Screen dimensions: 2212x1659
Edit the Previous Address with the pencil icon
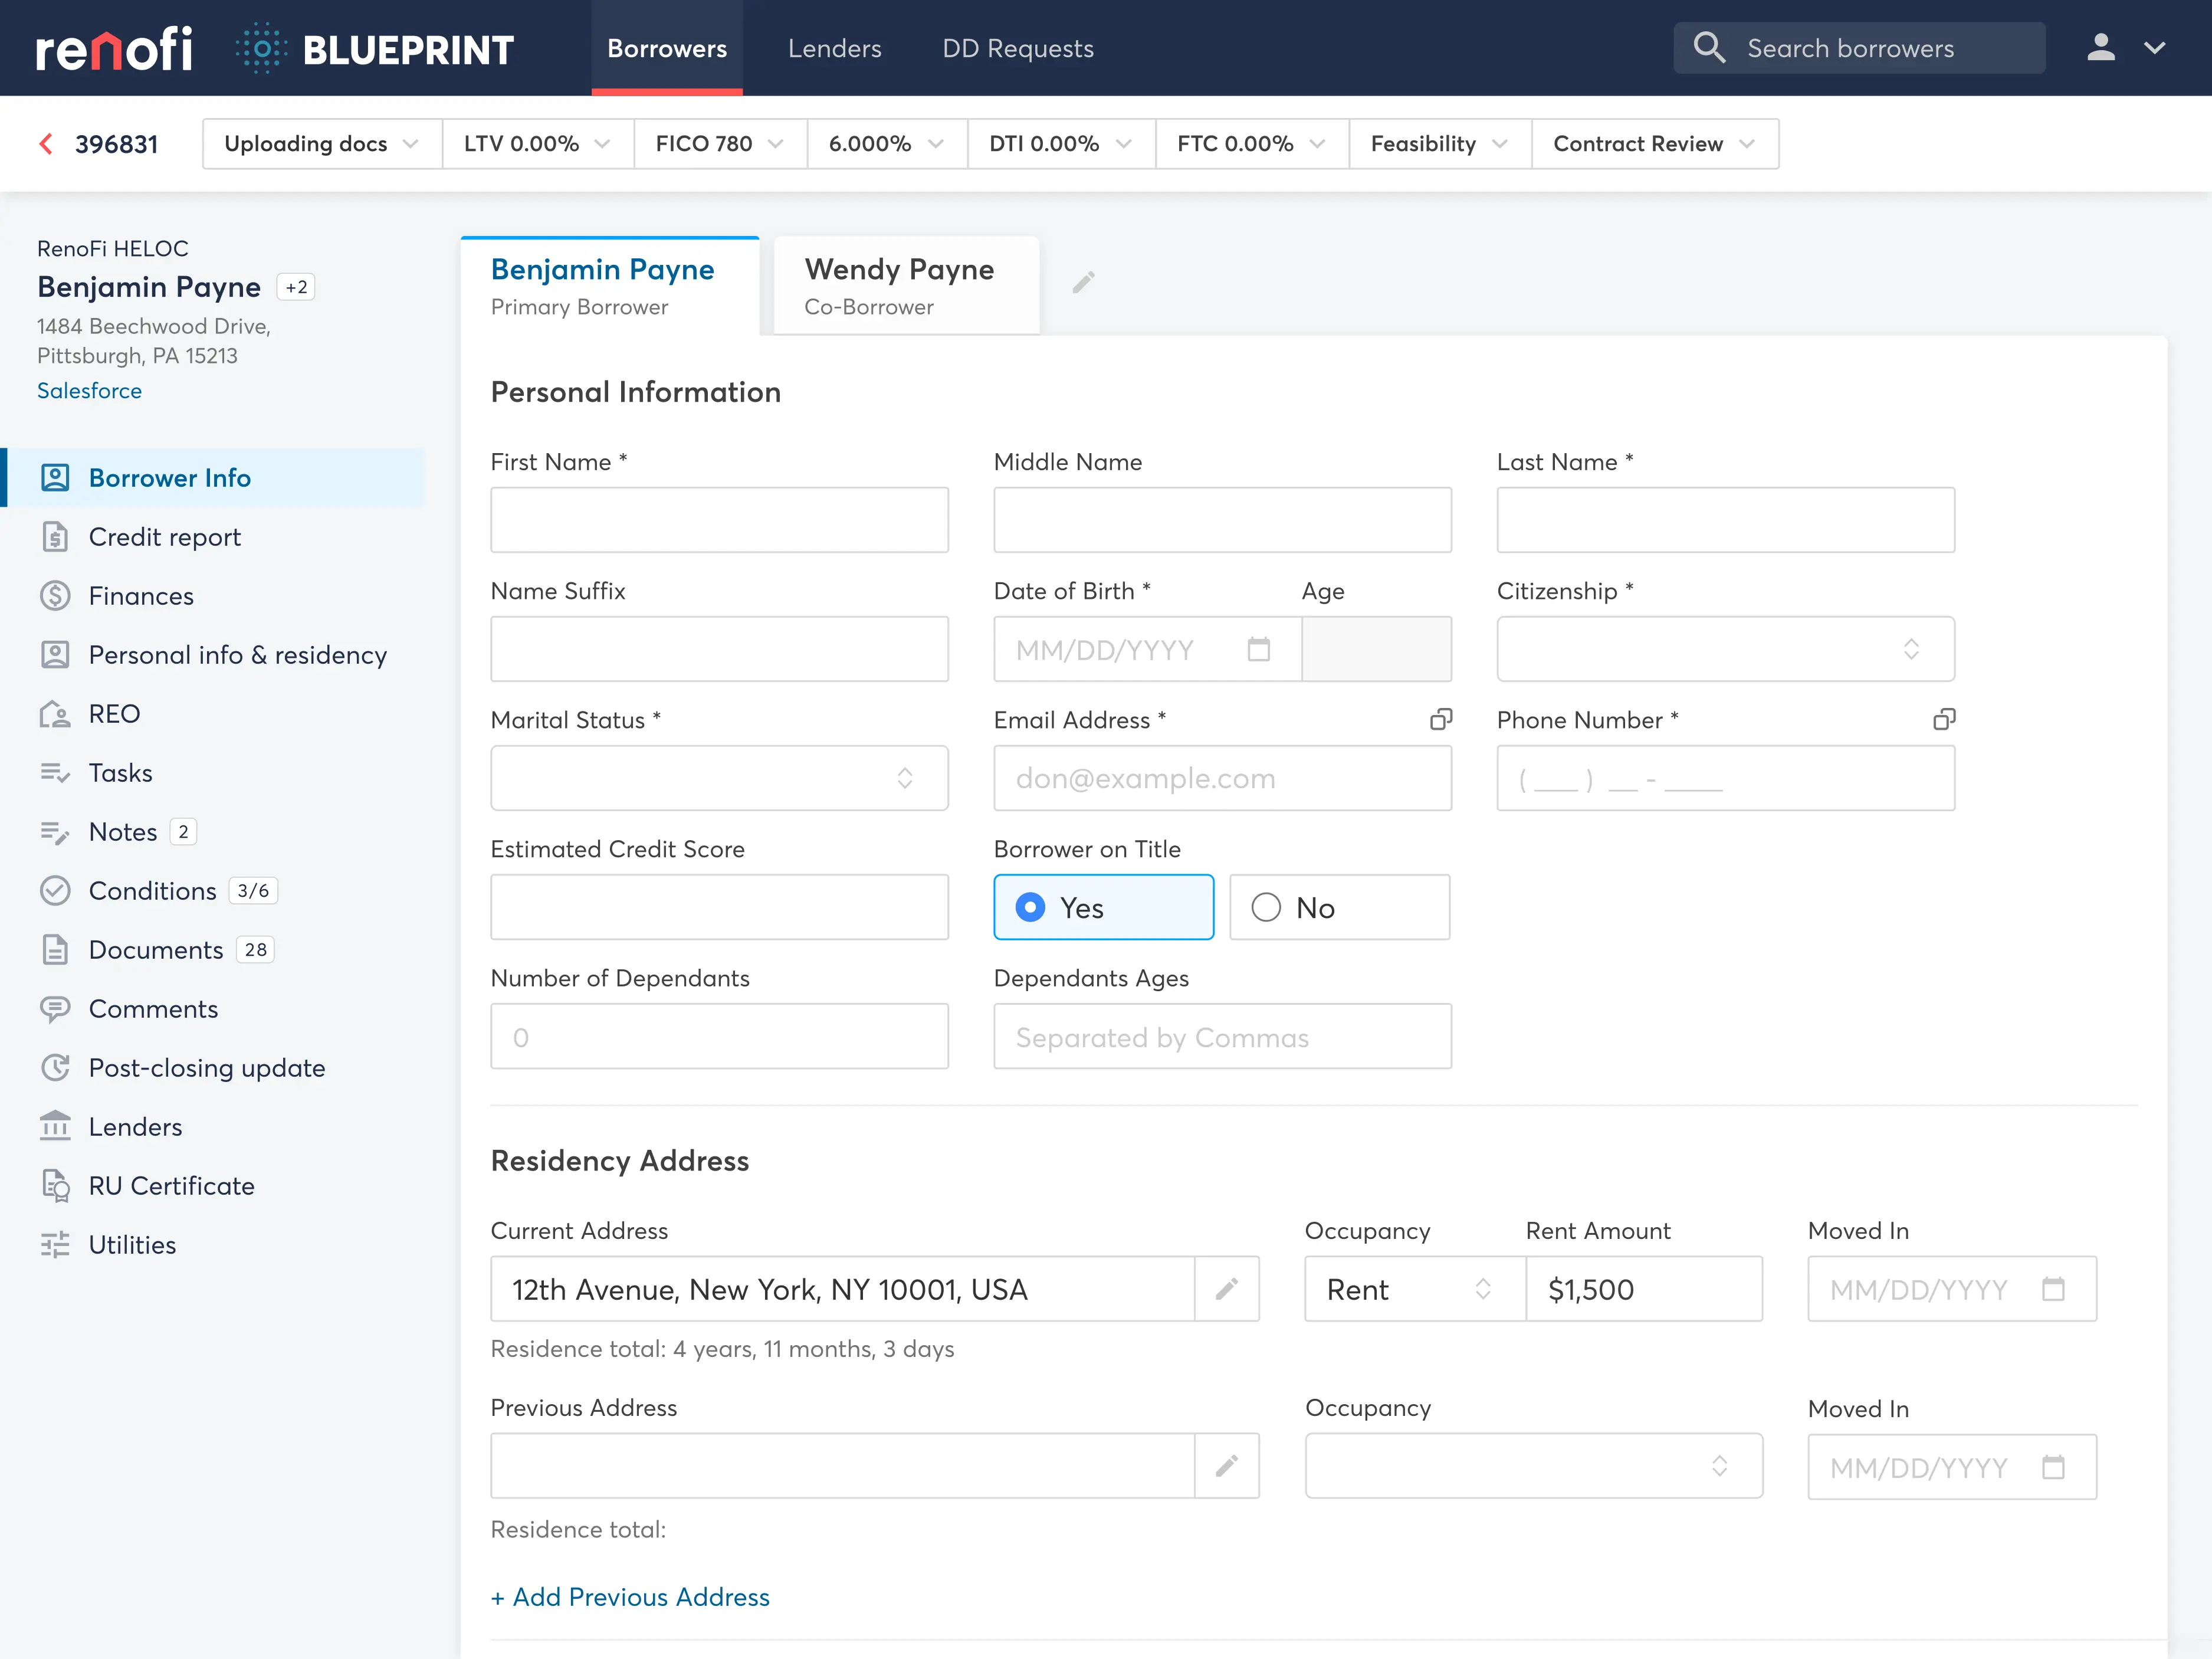1227,1466
